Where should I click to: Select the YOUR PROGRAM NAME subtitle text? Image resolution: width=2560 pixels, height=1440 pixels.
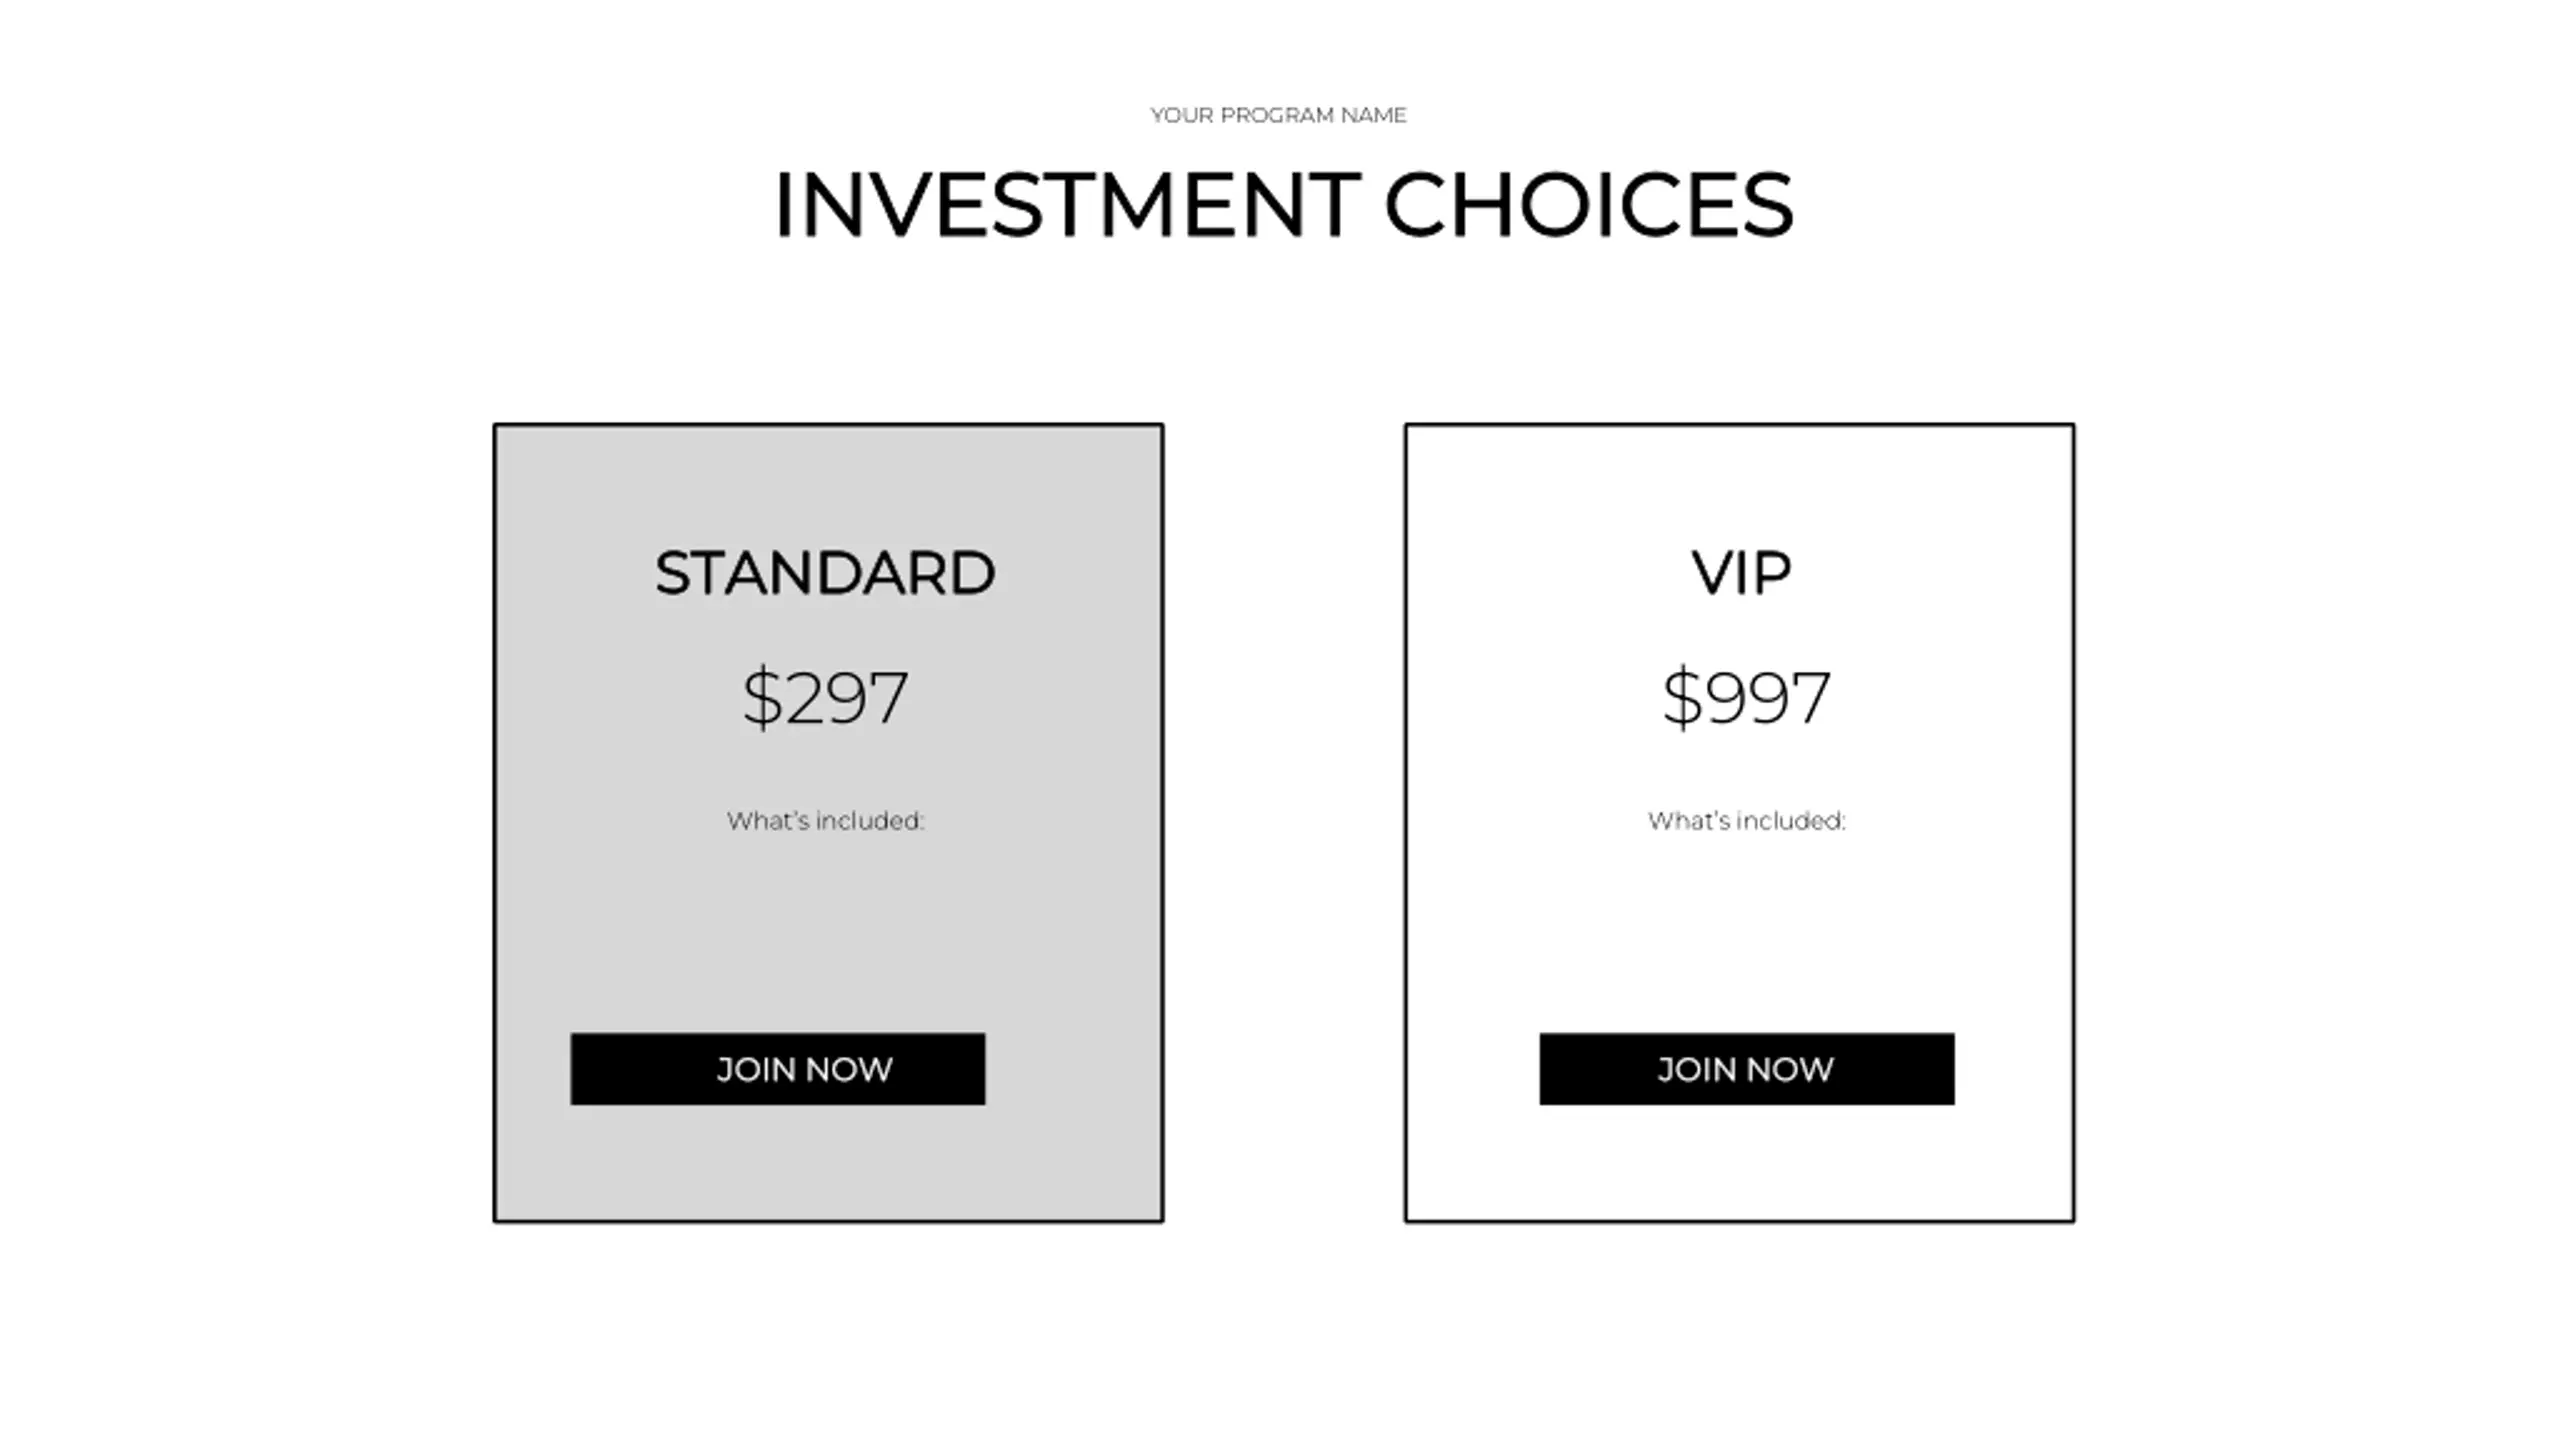point(1278,115)
